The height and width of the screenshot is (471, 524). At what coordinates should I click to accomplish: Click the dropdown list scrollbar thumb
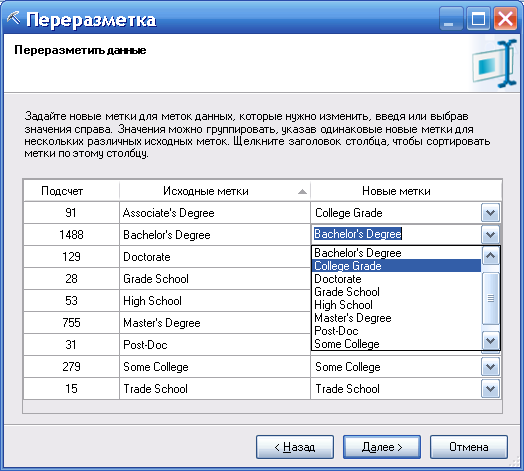[x=490, y=298]
